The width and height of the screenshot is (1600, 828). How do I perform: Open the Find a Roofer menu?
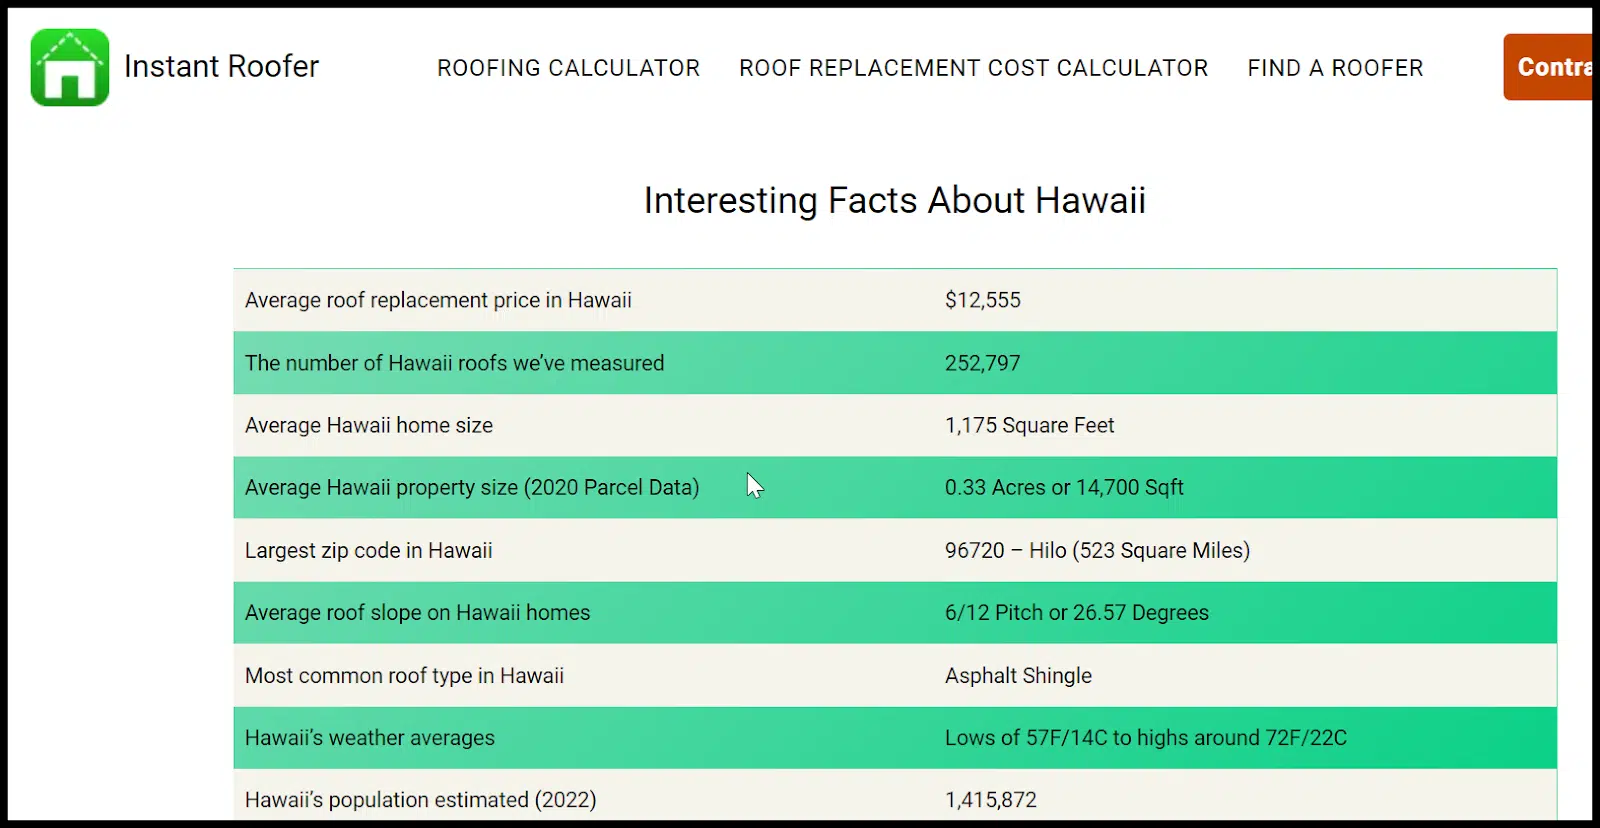click(1335, 68)
